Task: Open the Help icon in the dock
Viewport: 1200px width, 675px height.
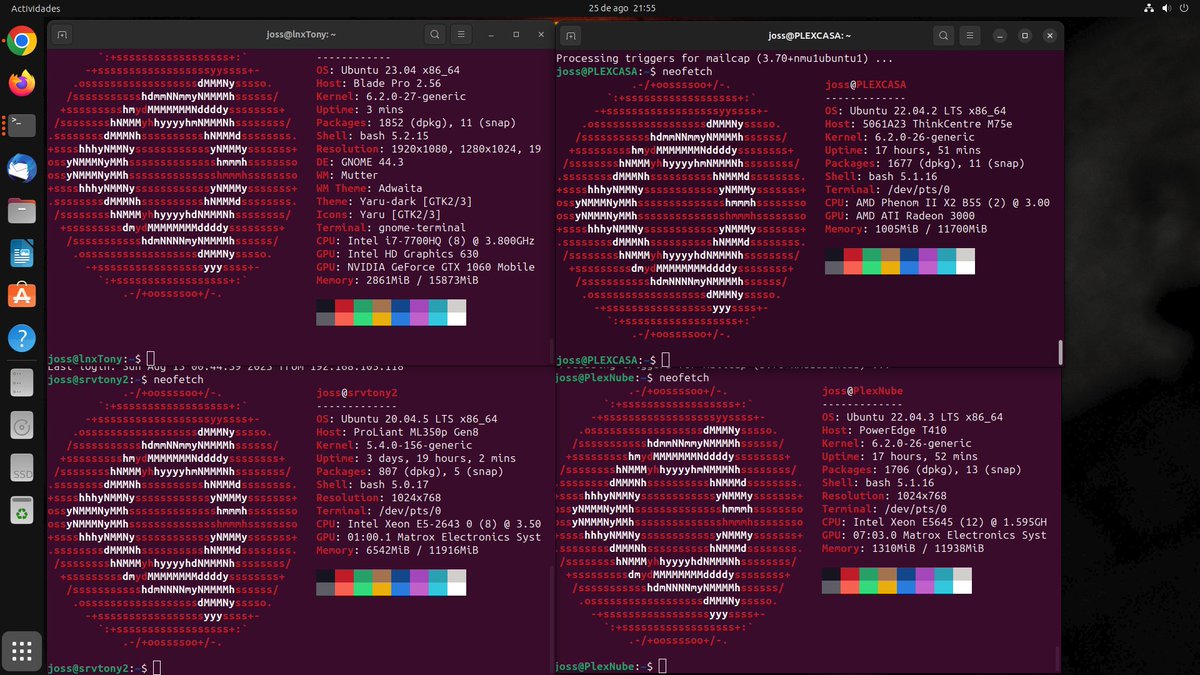Action: (22, 338)
